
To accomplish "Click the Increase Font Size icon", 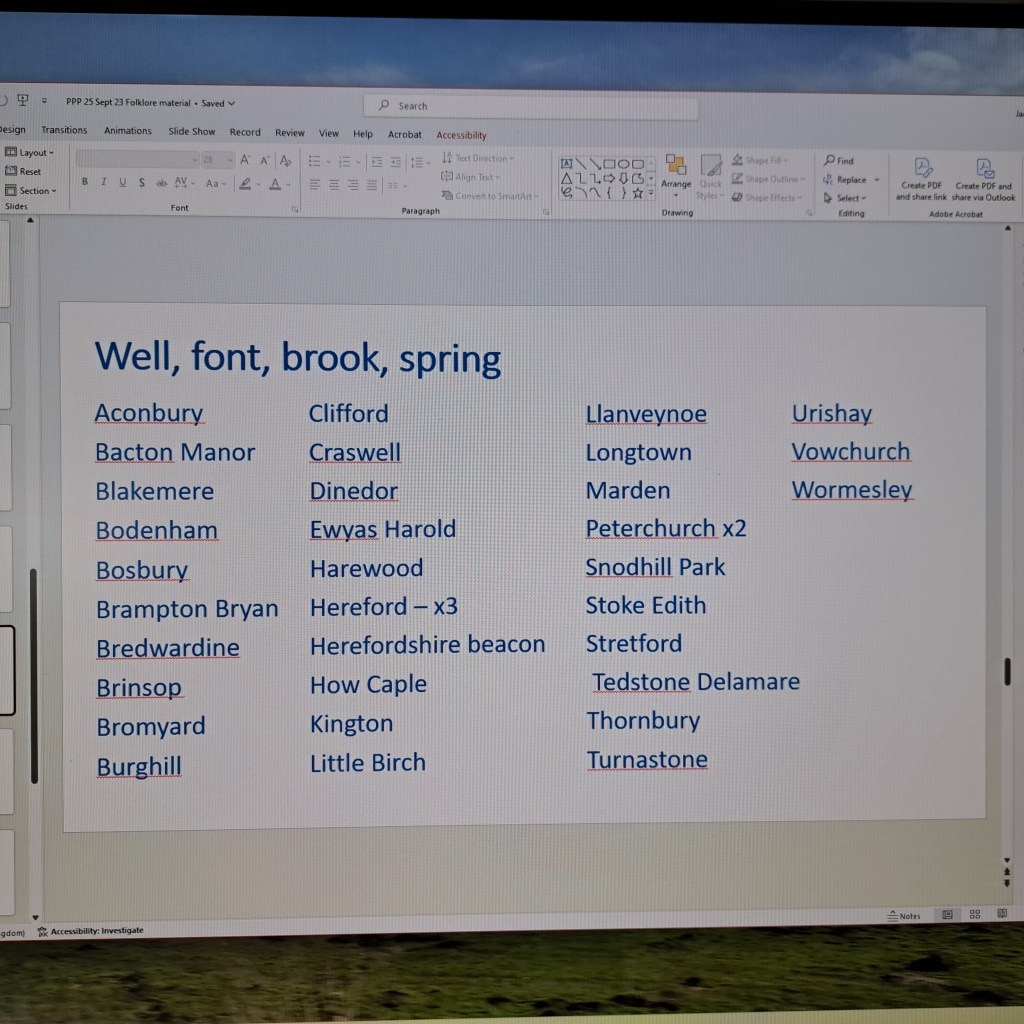I will 246,160.
